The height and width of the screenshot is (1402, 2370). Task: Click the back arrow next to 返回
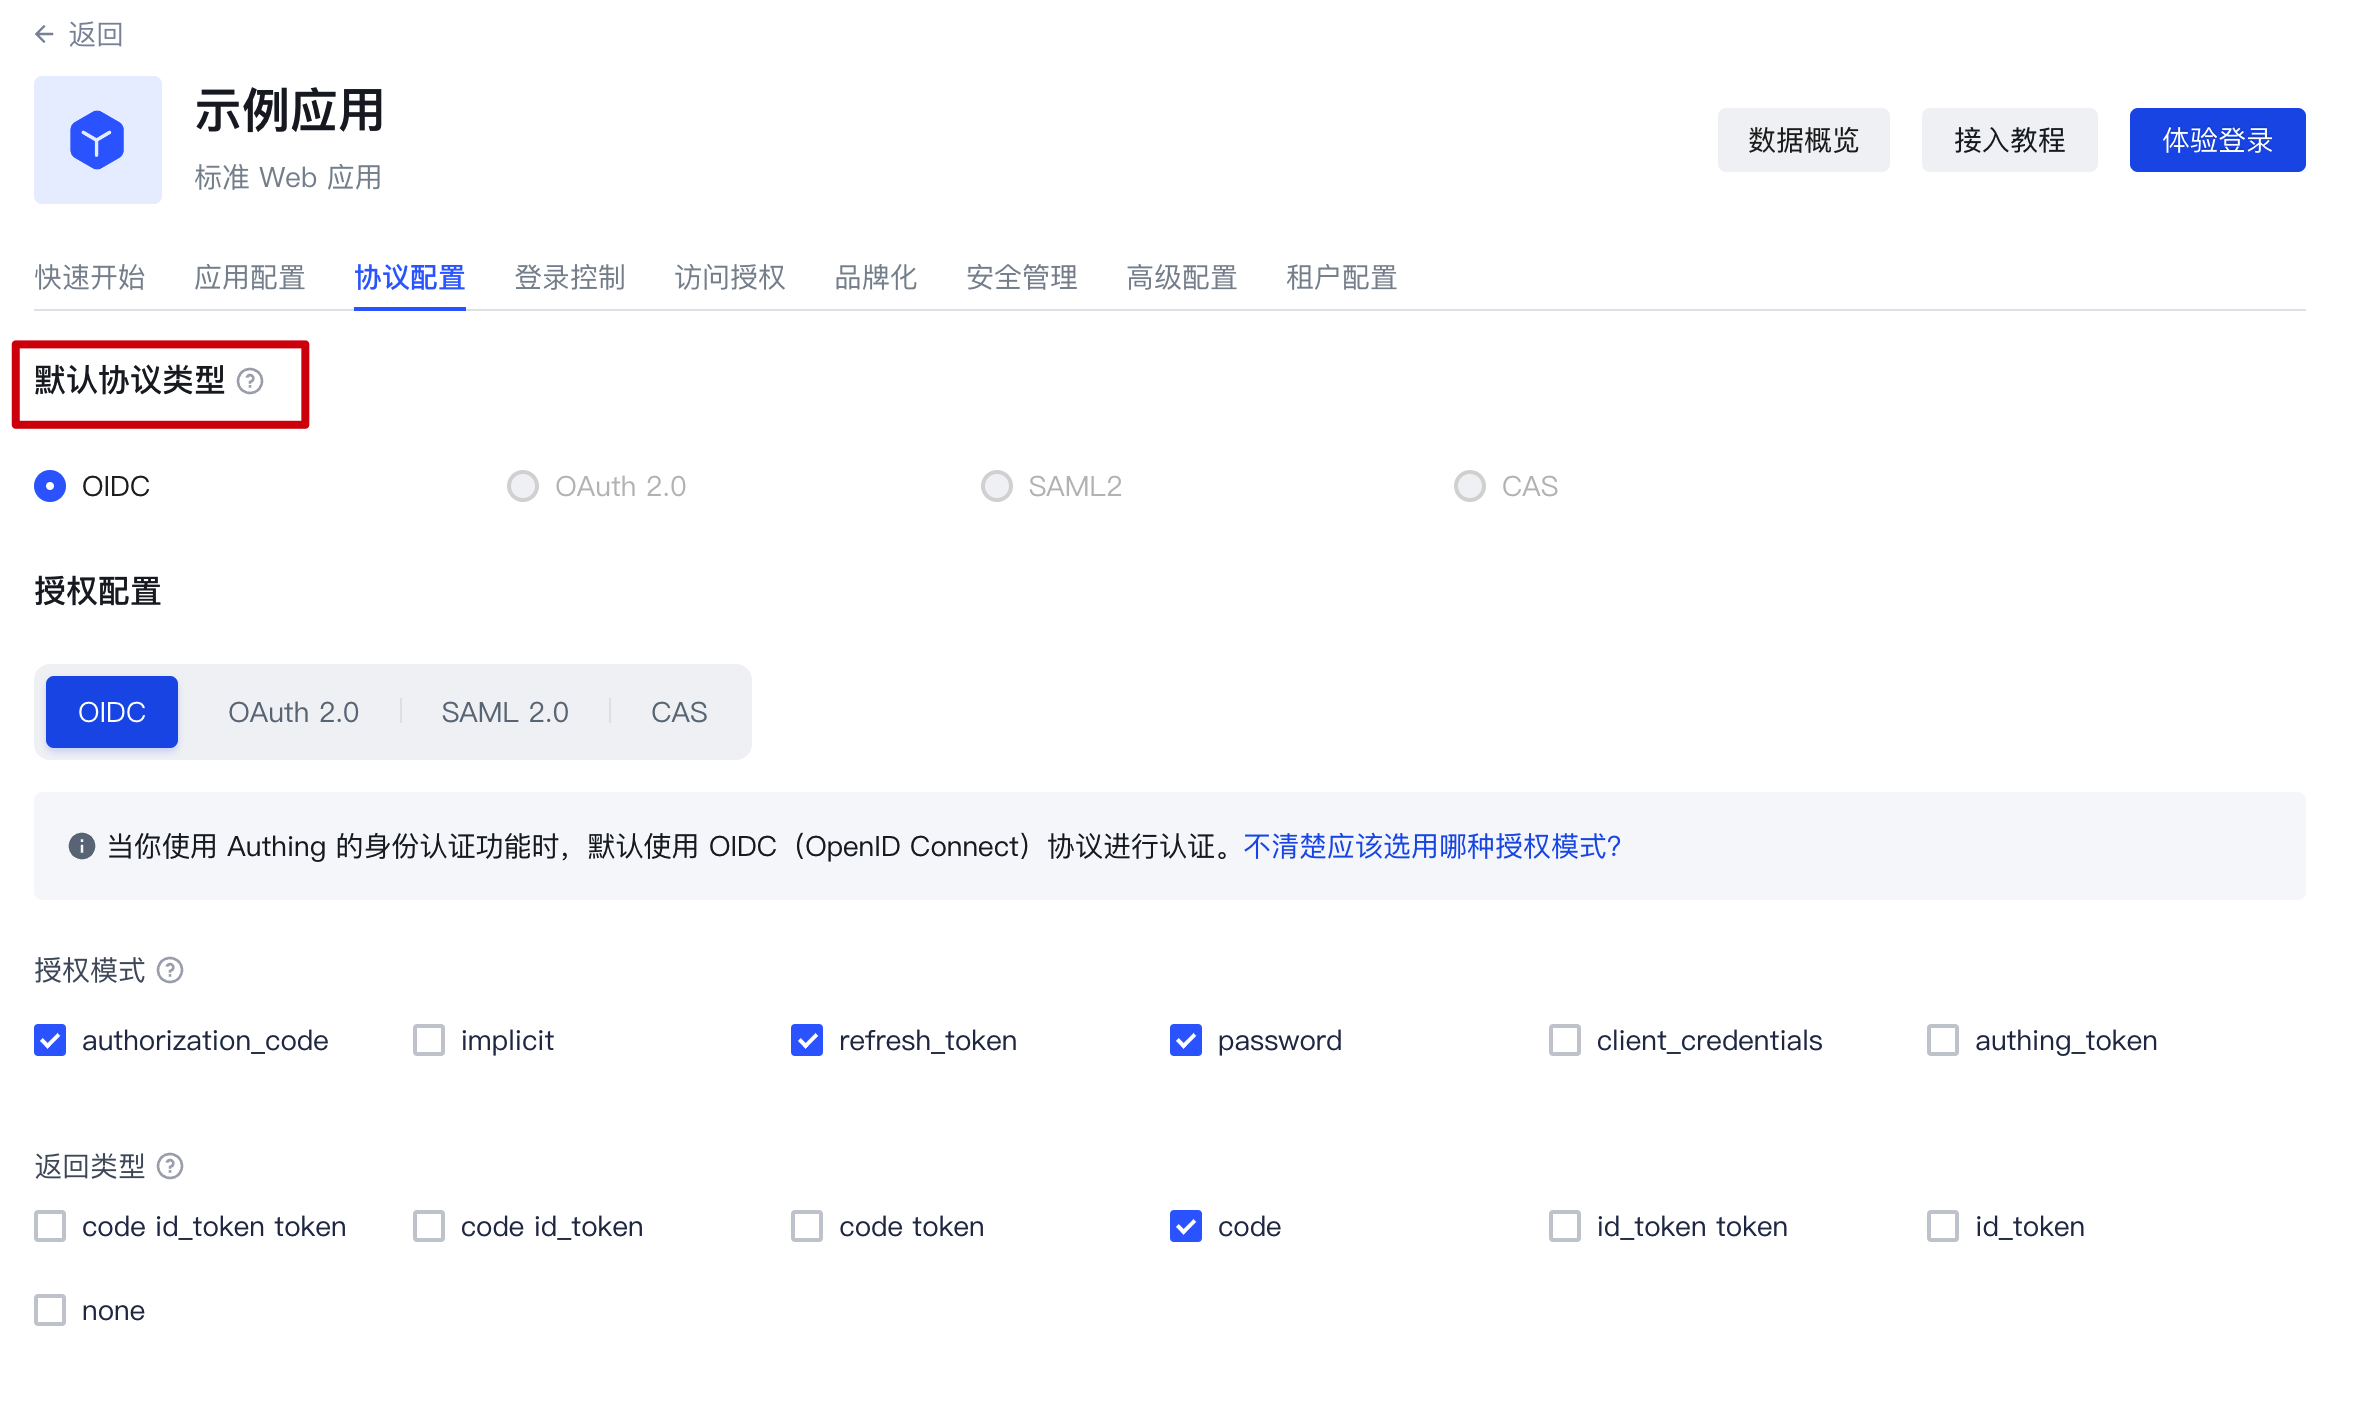click(44, 33)
